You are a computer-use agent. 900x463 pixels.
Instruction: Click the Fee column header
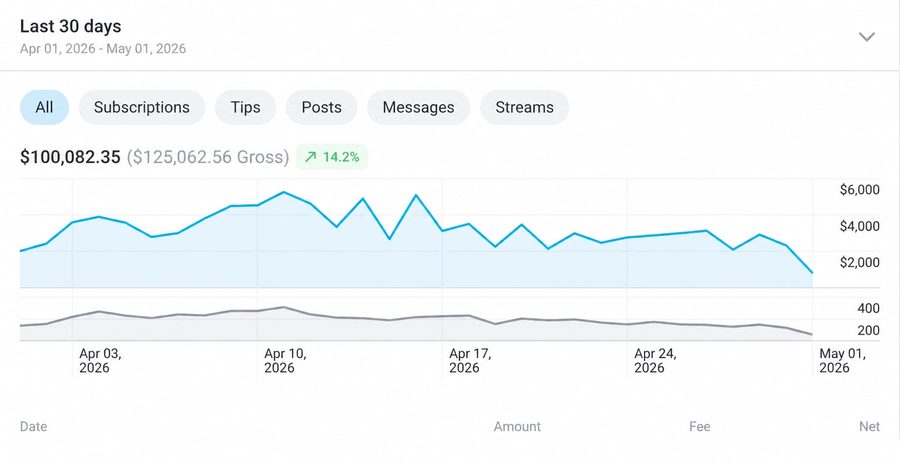pos(700,427)
